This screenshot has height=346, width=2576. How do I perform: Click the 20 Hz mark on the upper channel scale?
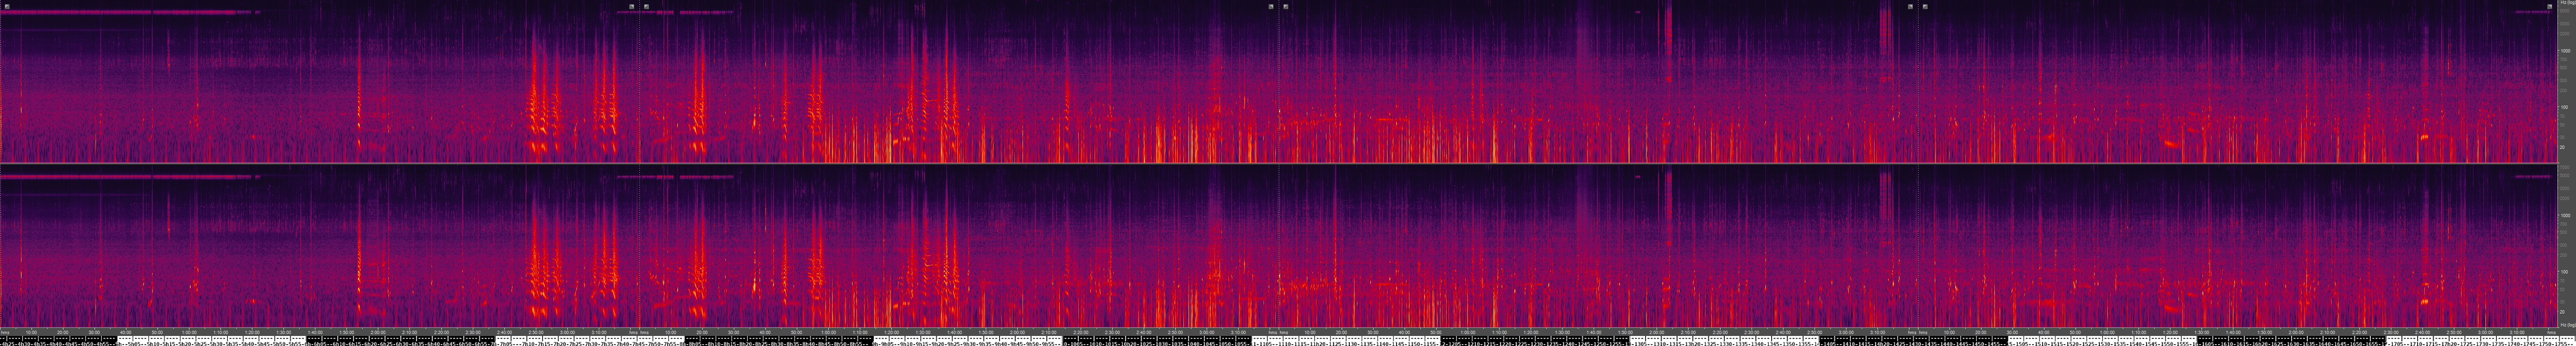point(2565,147)
